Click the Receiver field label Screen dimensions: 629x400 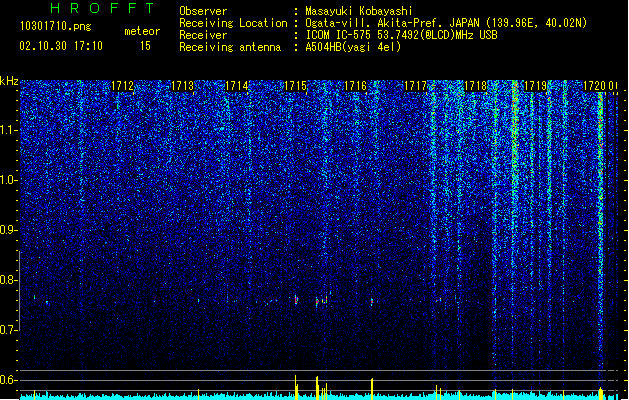coord(203,35)
